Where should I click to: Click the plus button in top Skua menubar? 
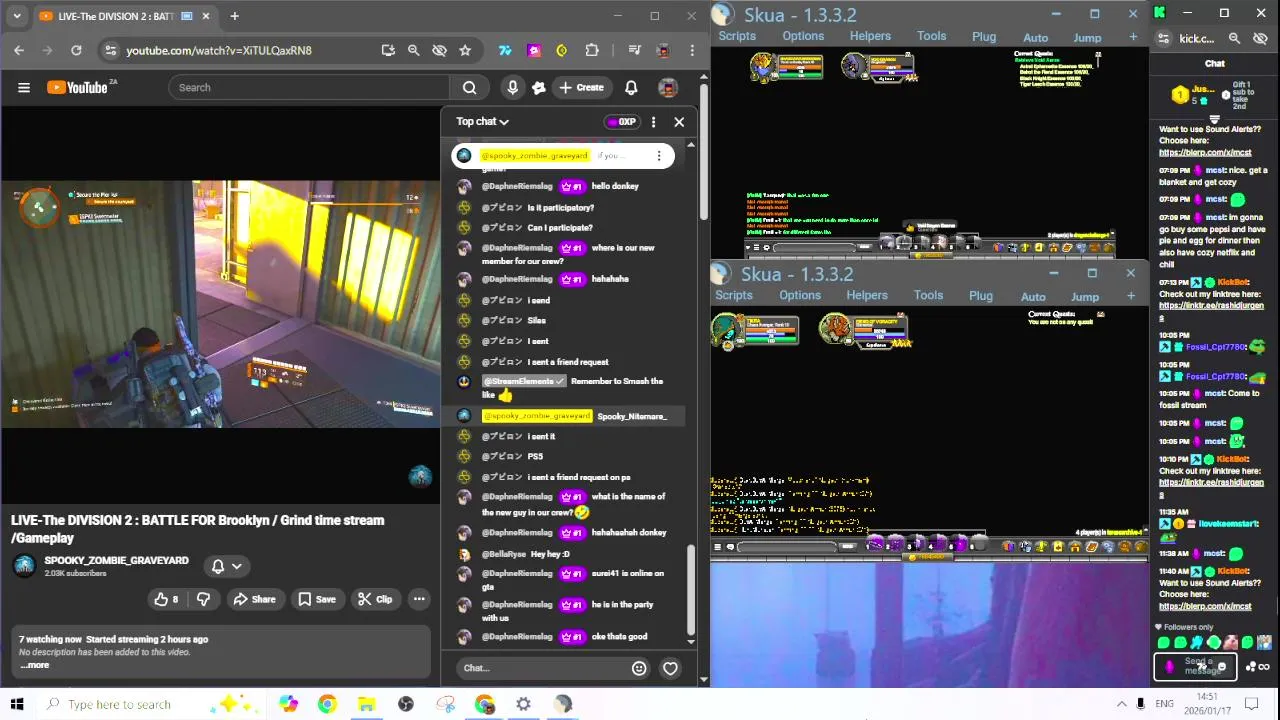pyautogui.click(x=1133, y=37)
